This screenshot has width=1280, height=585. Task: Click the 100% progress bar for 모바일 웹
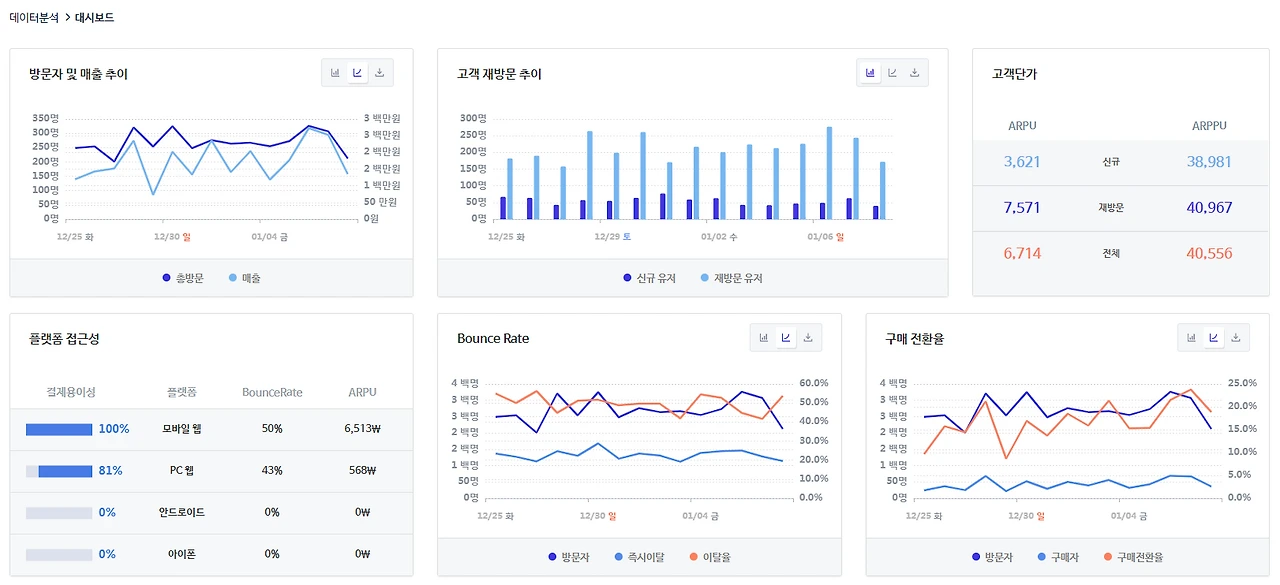coord(59,429)
